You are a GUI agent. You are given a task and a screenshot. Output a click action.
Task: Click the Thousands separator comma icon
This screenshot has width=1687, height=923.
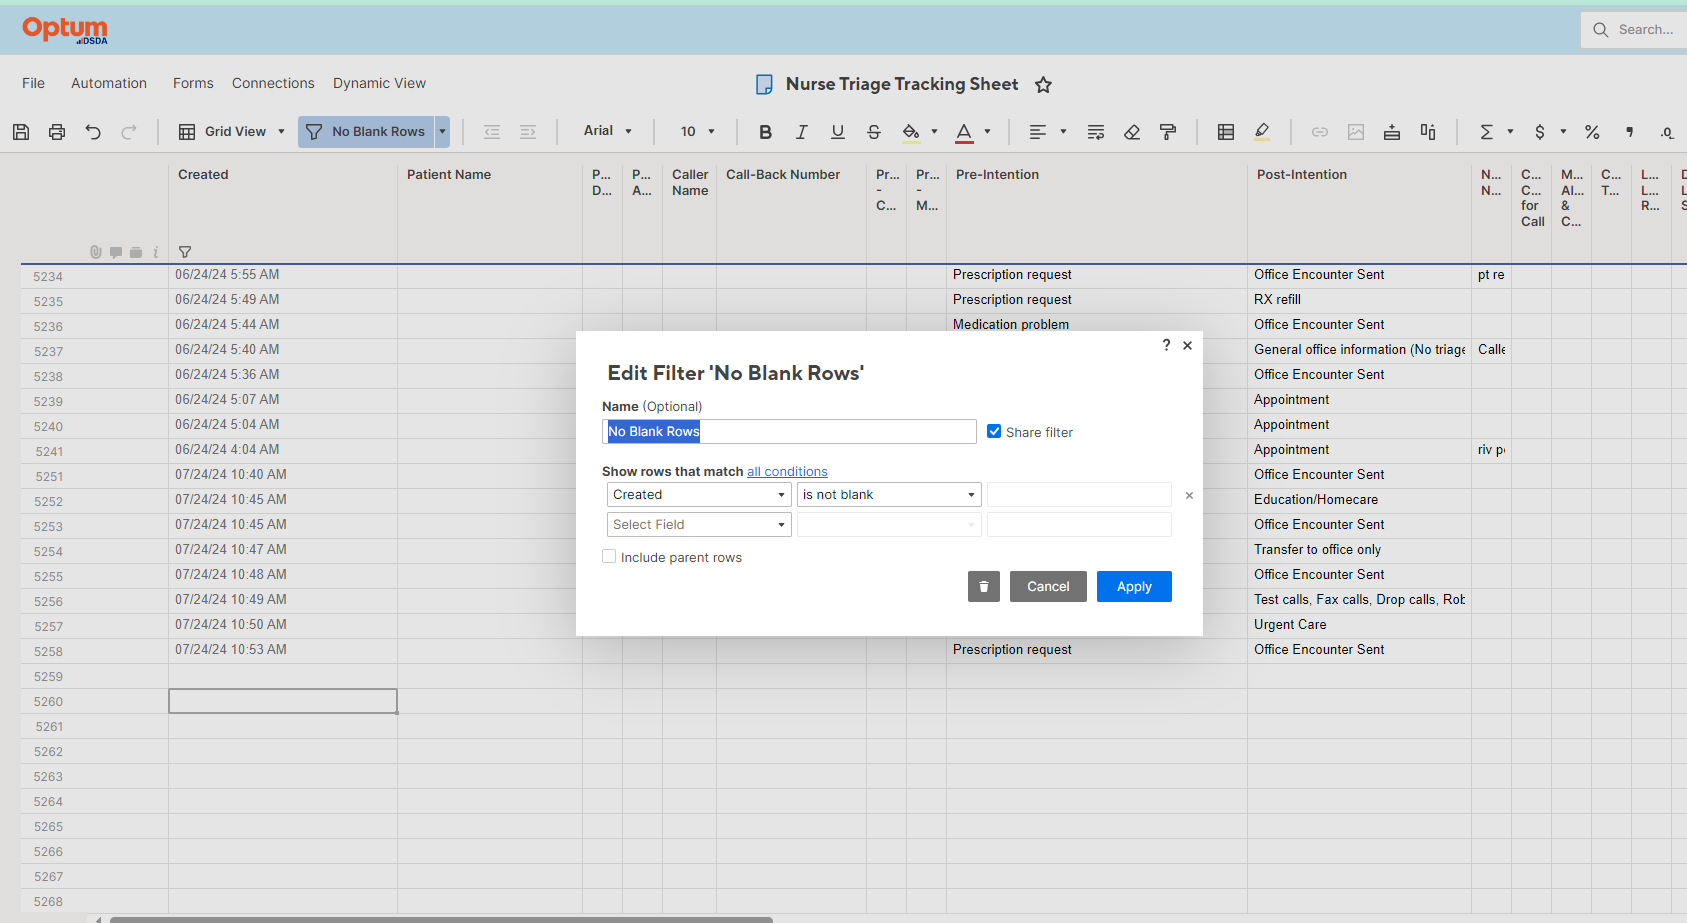point(1629,132)
